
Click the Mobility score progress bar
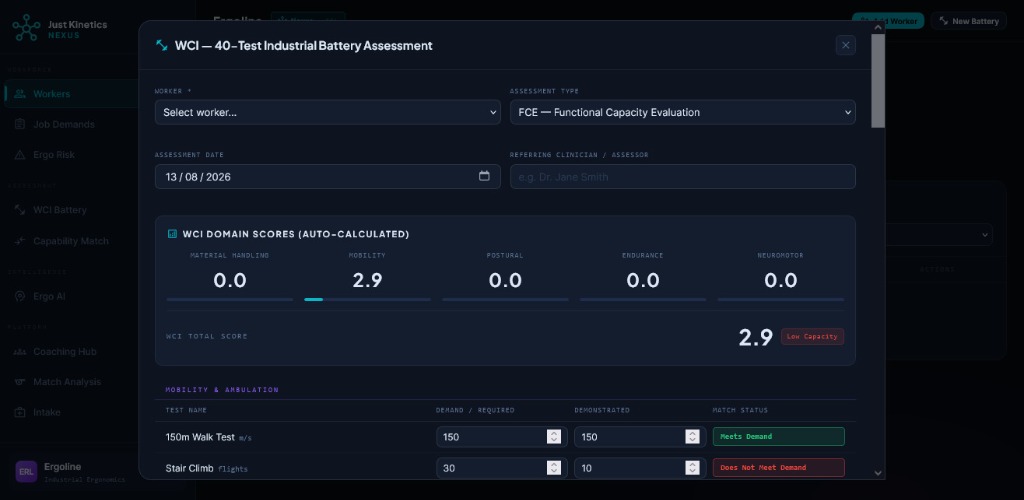[x=368, y=300]
